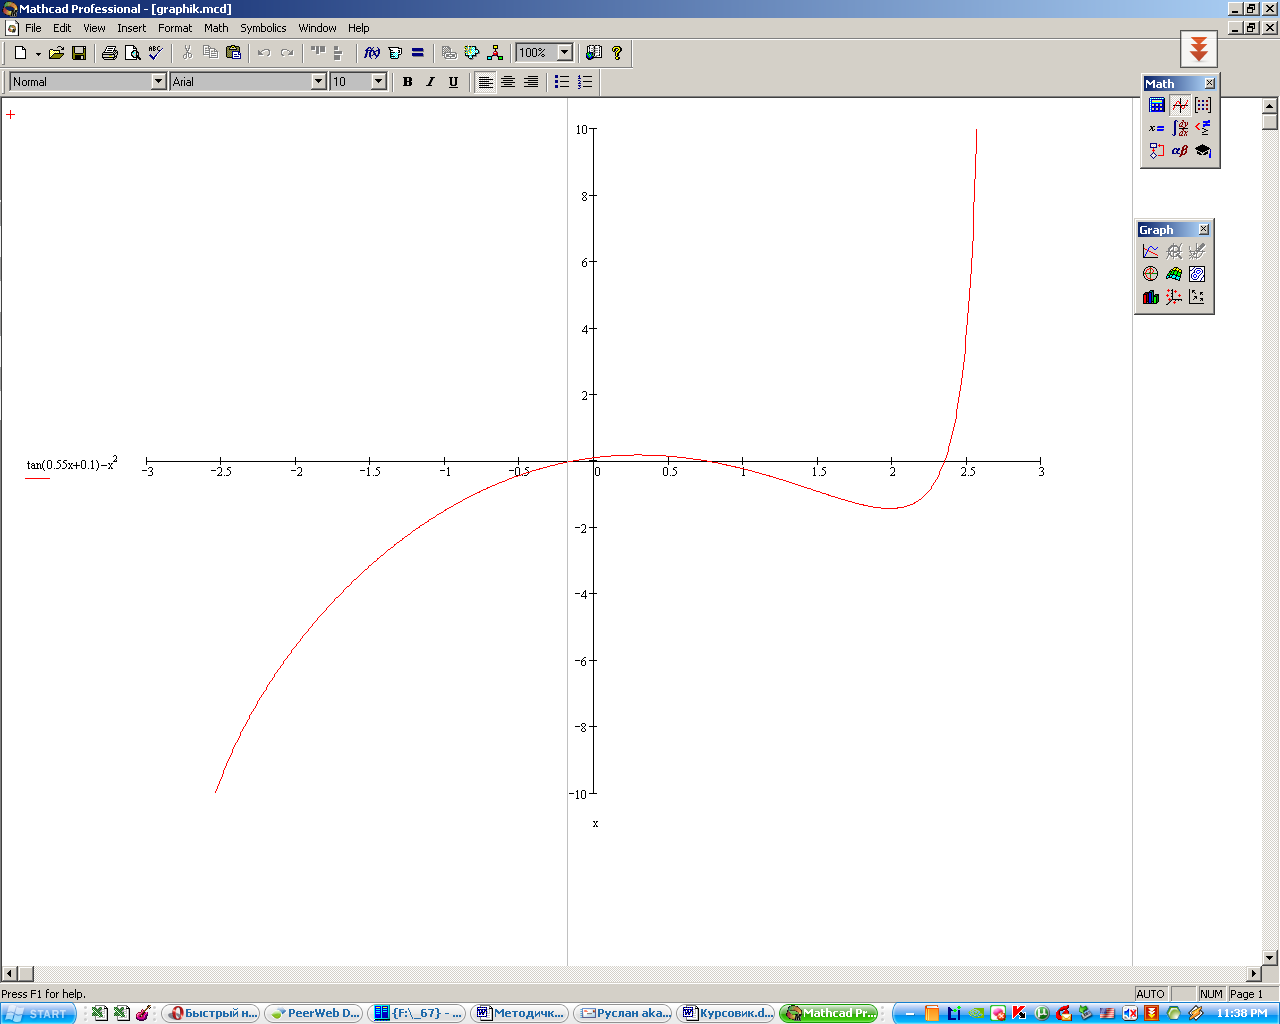
Task: Toggle Italic formatting
Action: 430,82
